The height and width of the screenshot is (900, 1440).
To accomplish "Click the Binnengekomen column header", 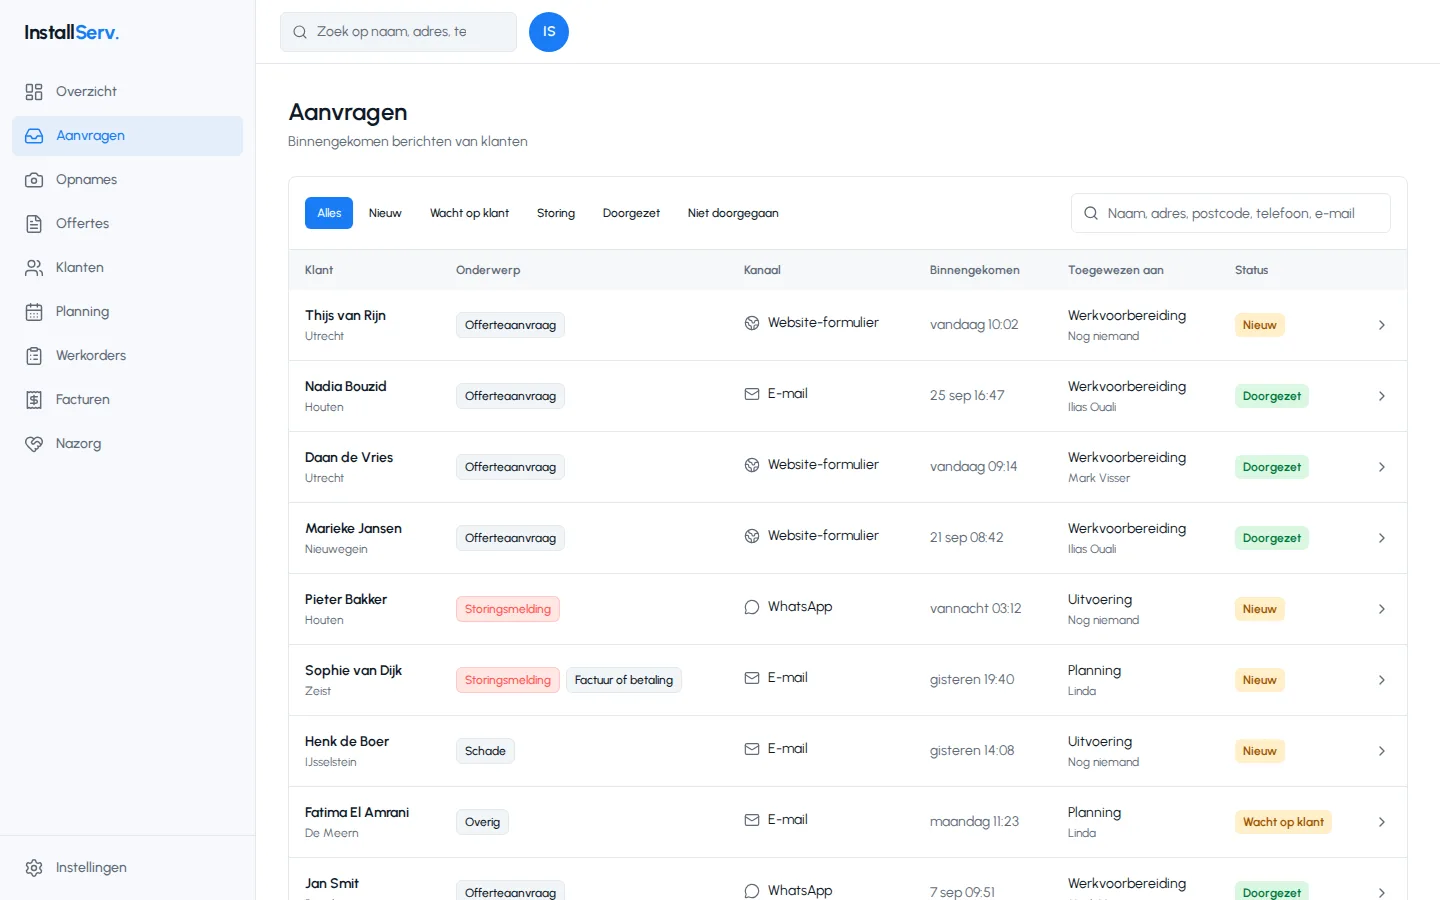I will coord(975,270).
